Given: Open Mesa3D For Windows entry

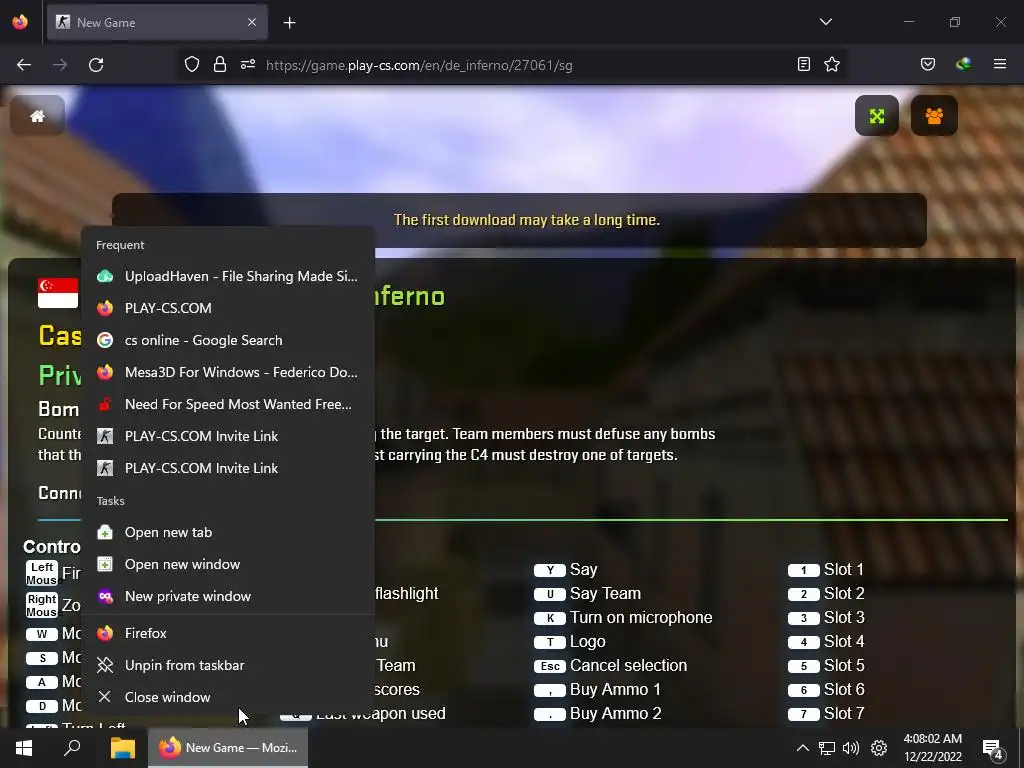Looking at the screenshot, I should (228, 372).
